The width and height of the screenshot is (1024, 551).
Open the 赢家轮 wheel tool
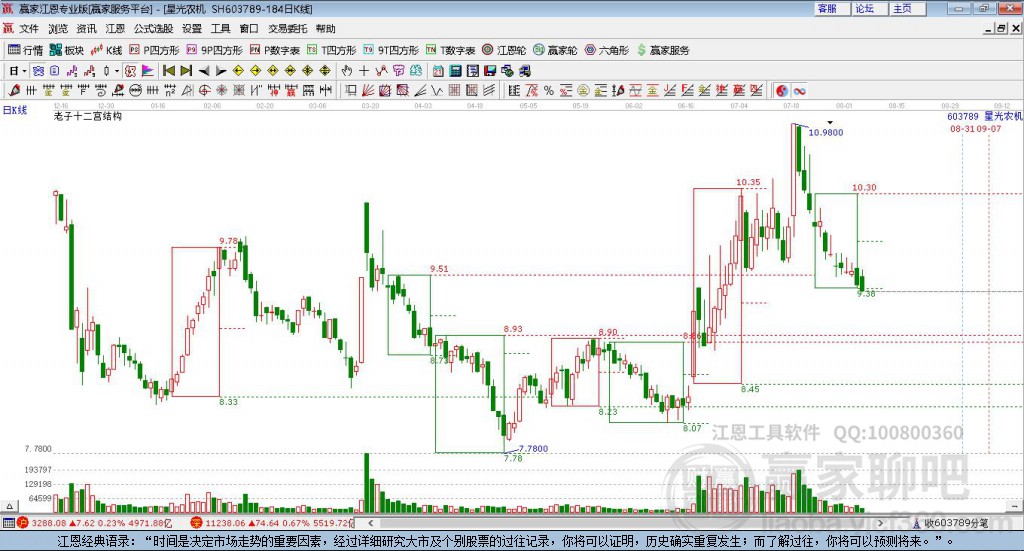pyautogui.click(x=555, y=50)
